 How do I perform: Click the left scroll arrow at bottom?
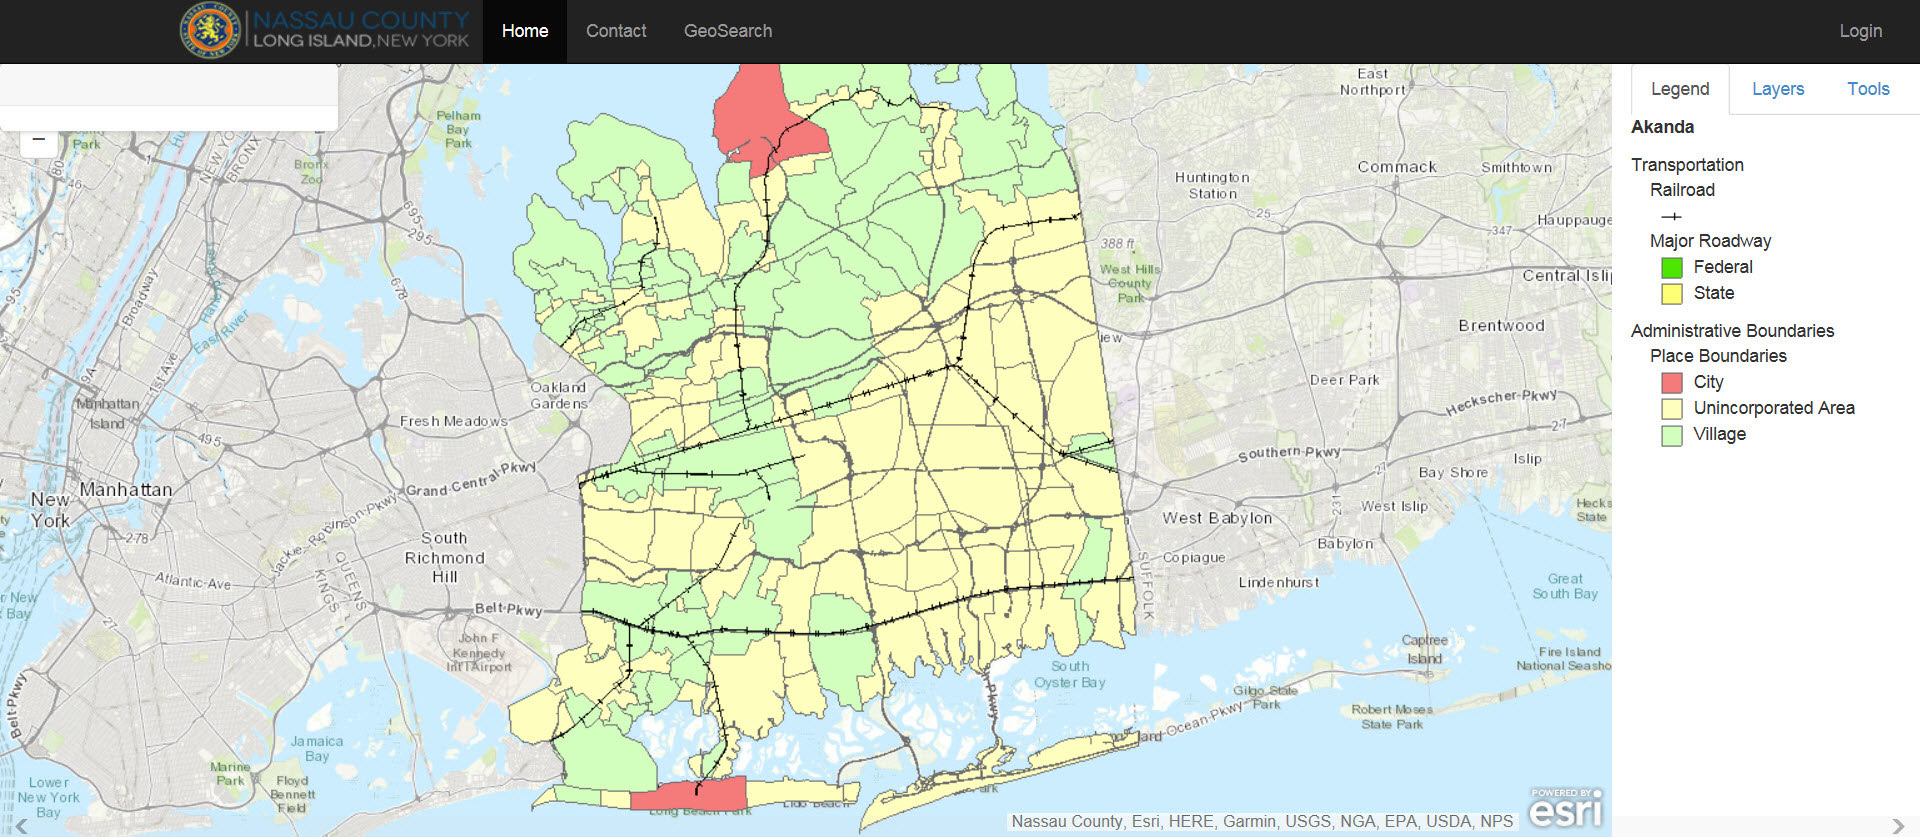click(19, 826)
